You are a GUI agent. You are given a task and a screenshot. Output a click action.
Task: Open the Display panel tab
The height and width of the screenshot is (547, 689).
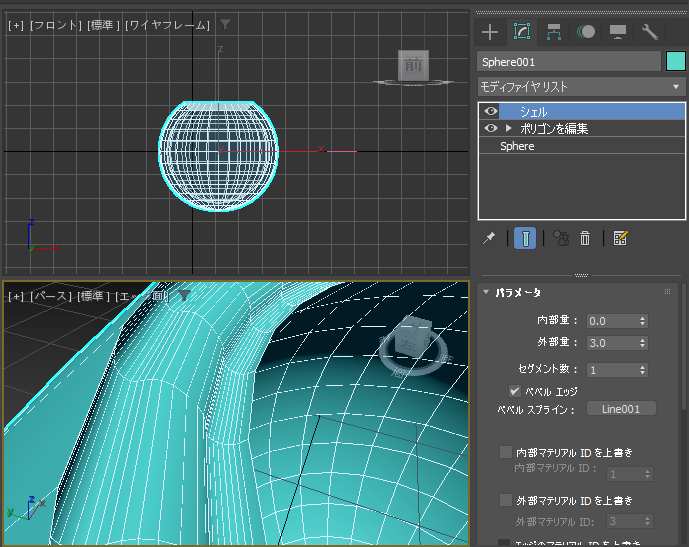pos(618,32)
